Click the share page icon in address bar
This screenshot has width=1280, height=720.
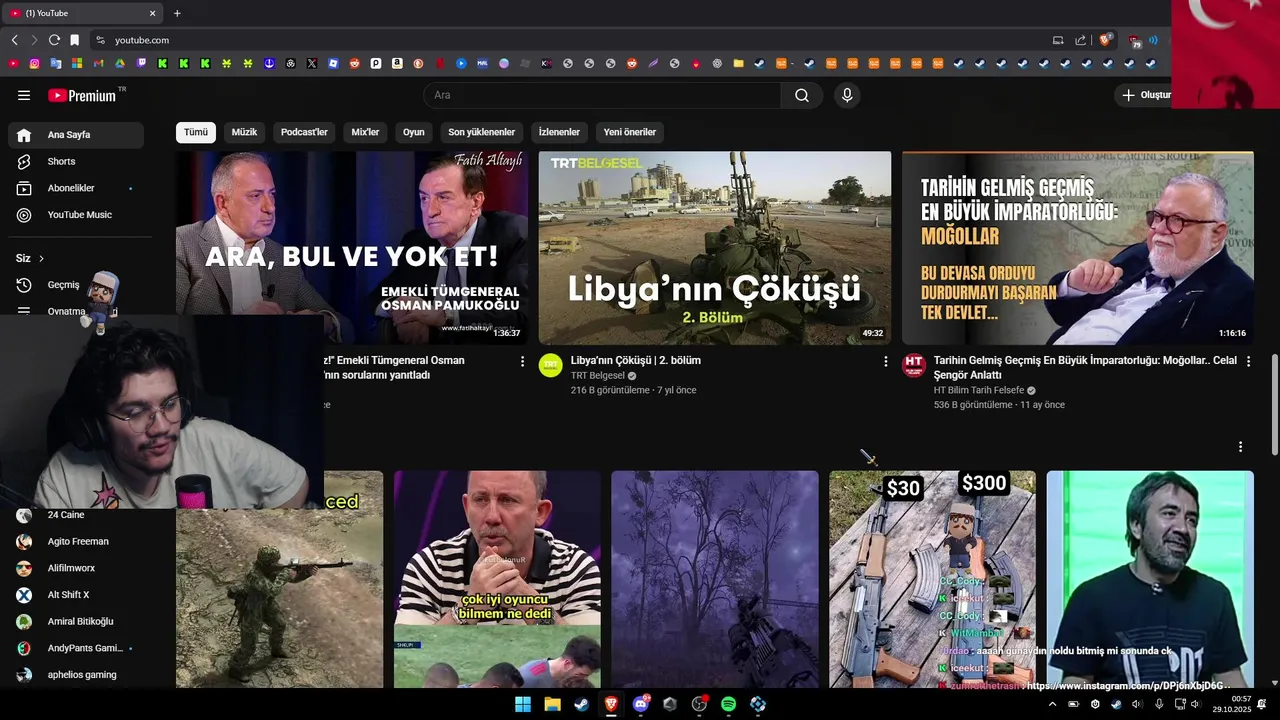(1080, 40)
